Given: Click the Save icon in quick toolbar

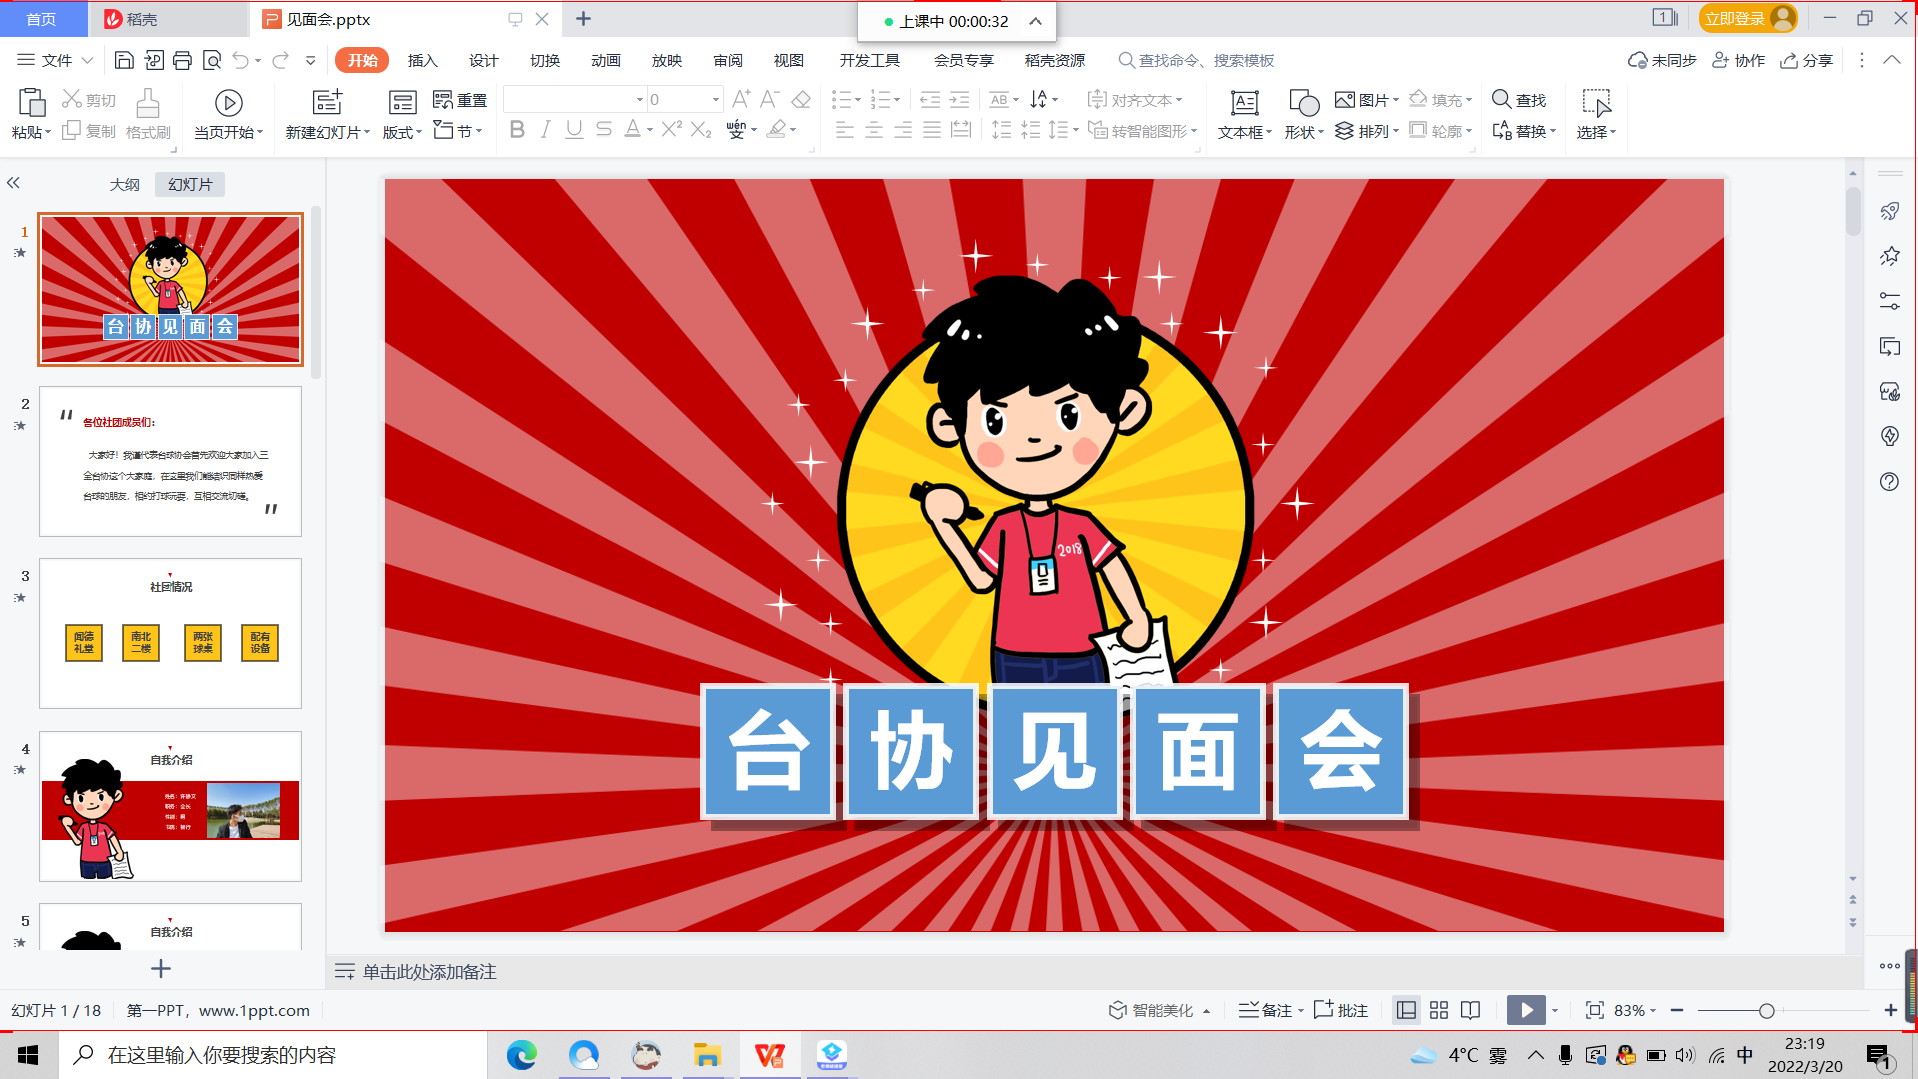Looking at the screenshot, I should coord(124,61).
